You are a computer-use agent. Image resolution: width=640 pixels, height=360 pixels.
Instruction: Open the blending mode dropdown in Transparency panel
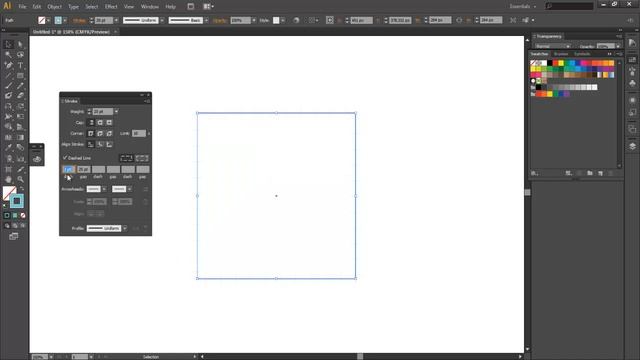pyautogui.click(x=553, y=46)
